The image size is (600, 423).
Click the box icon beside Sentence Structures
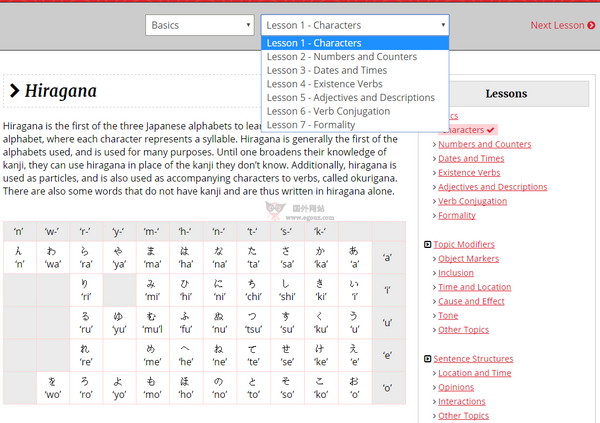pos(428,359)
